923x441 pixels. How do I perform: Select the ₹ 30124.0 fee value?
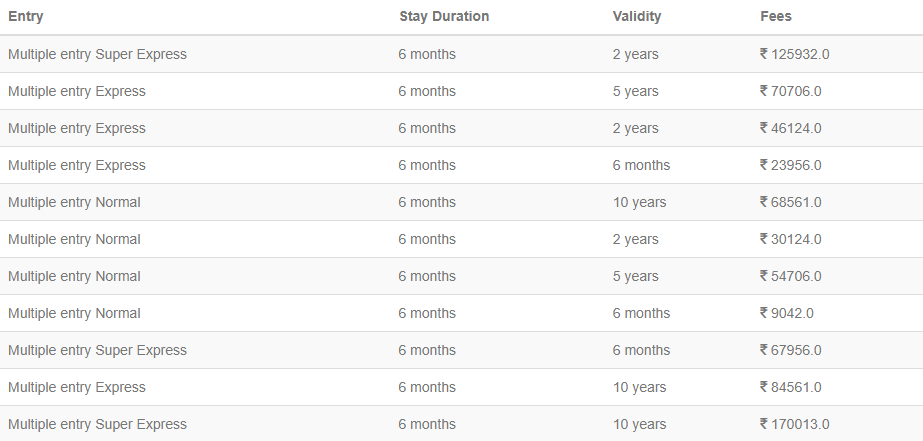click(x=791, y=239)
